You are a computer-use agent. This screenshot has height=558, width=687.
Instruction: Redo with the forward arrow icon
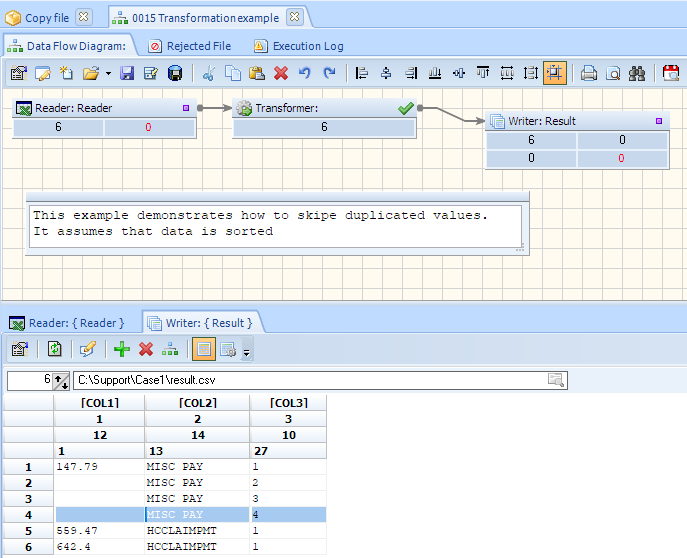pyautogui.click(x=329, y=73)
